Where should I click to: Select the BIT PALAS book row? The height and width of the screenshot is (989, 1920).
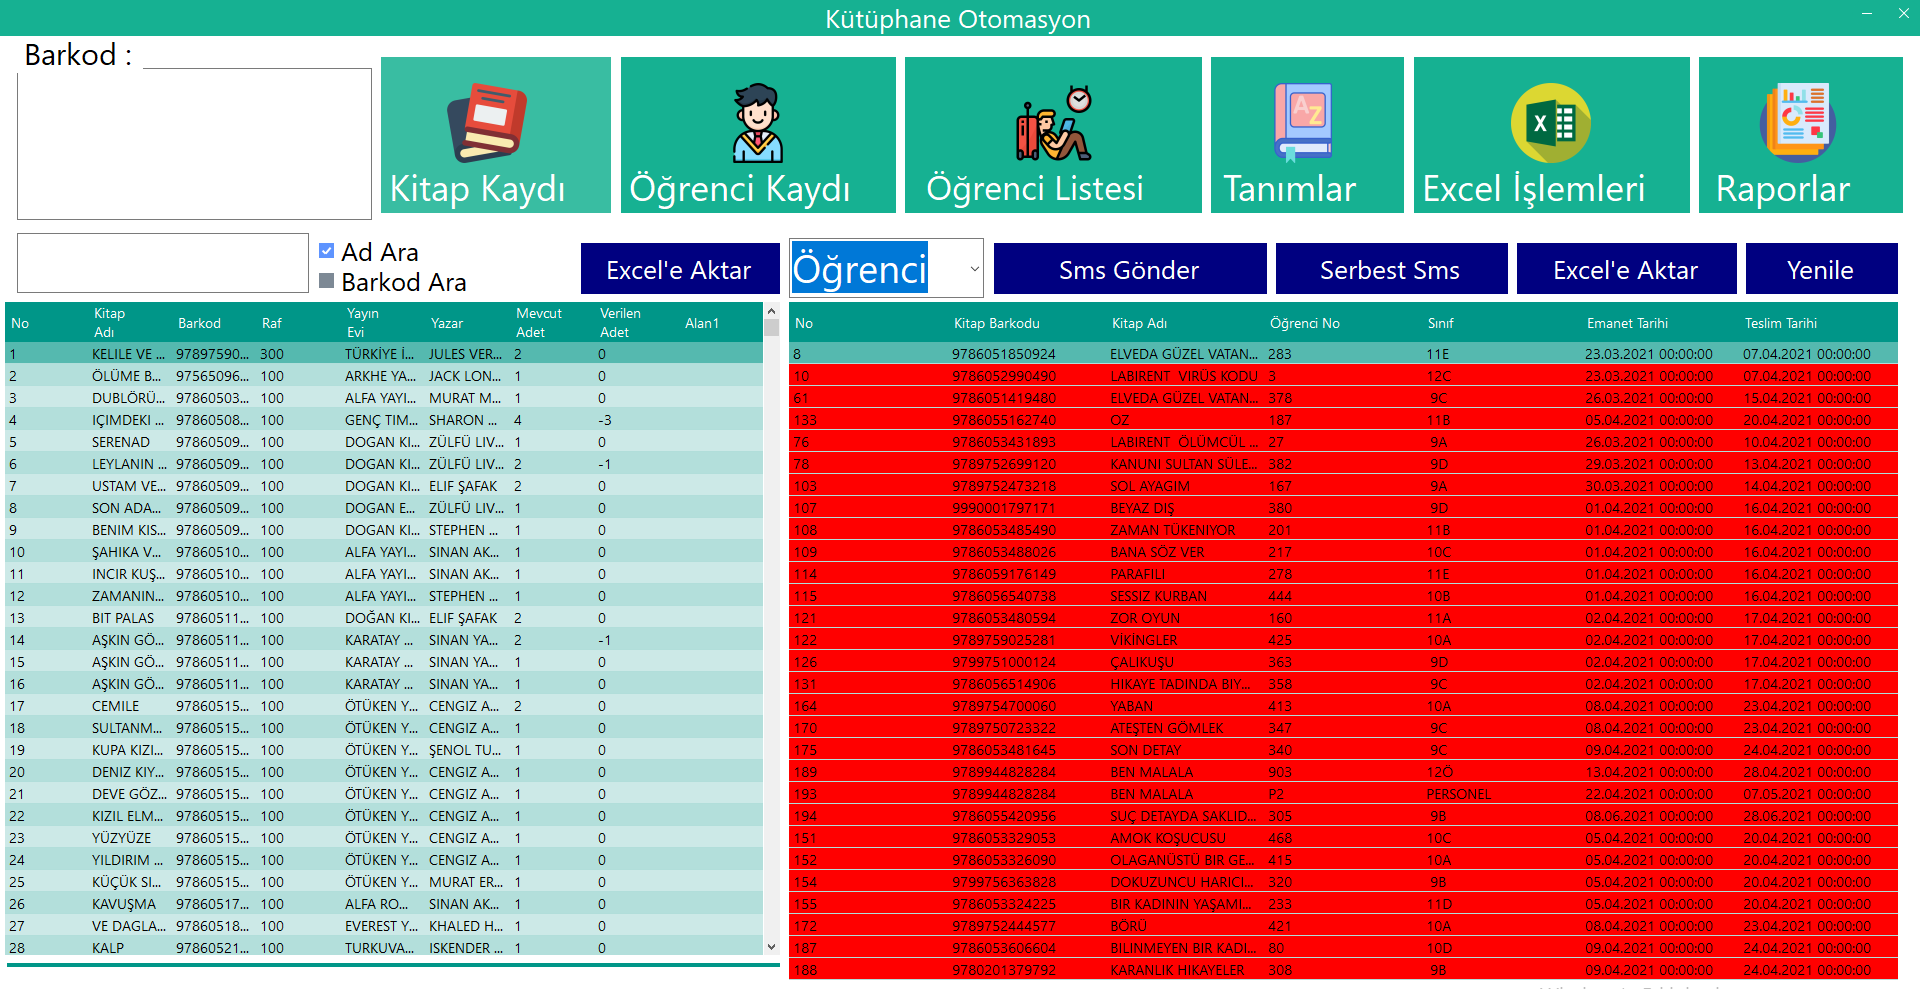pyautogui.click(x=384, y=618)
